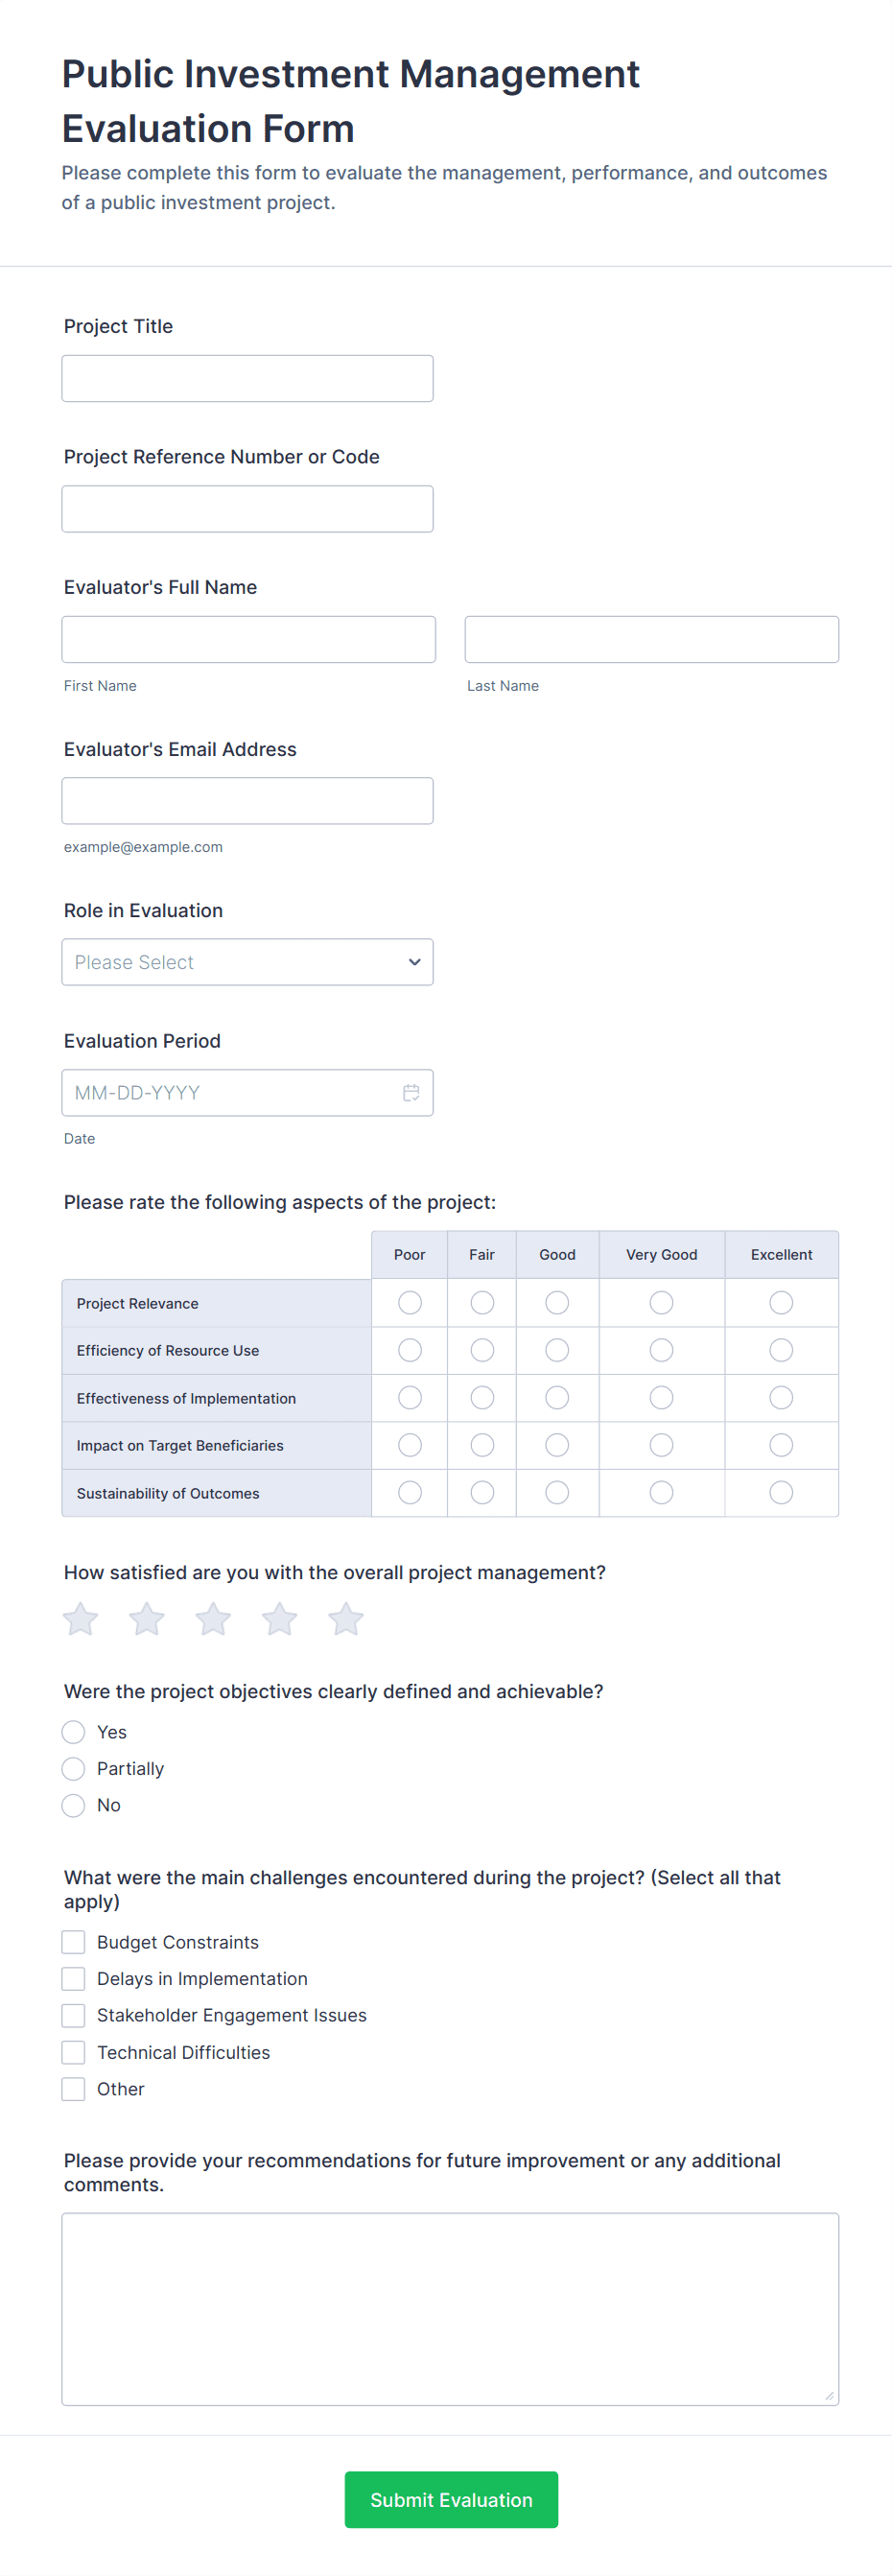Click the Project Title text field
892x2576 pixels.
247,379
